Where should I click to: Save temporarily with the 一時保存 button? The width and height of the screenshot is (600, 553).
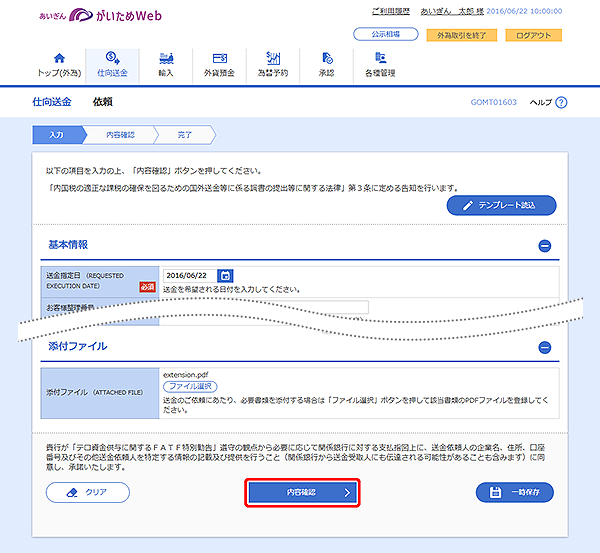(x=515, y=493)
